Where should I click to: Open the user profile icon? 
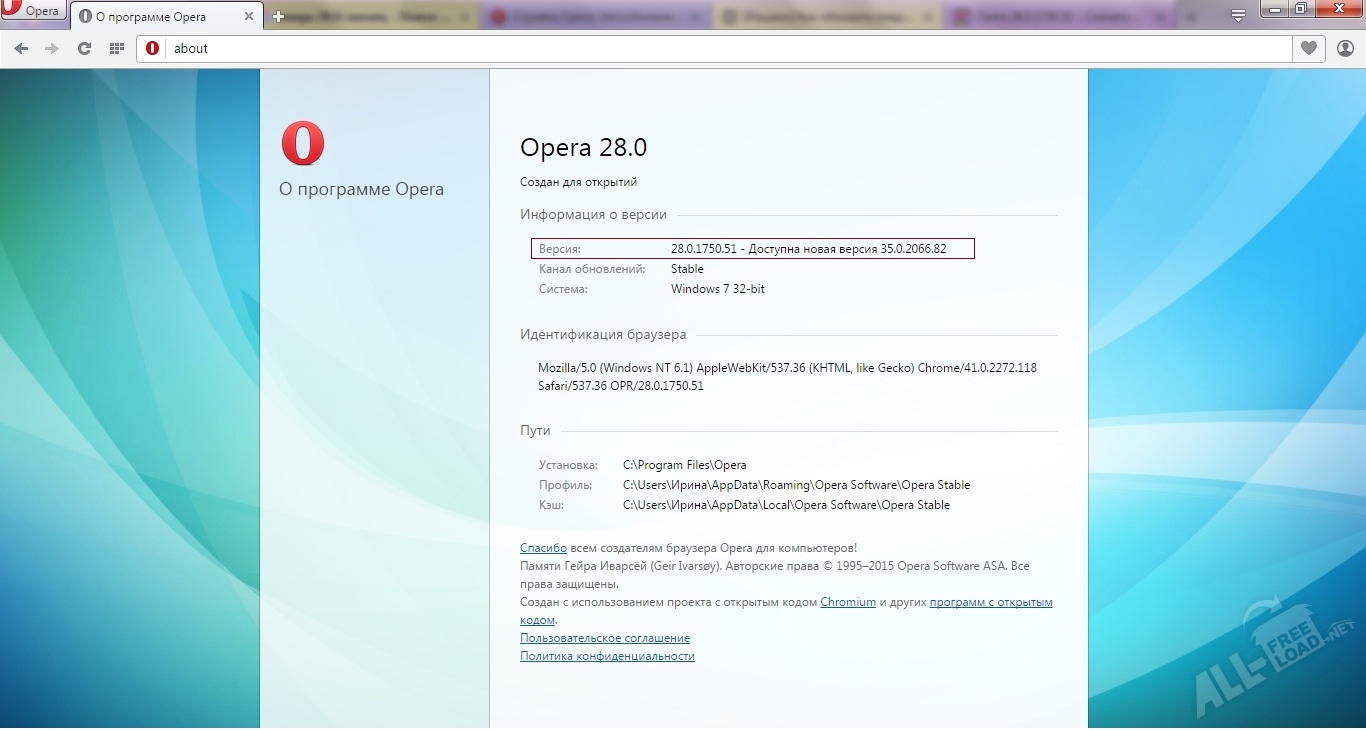(1345, 48)
